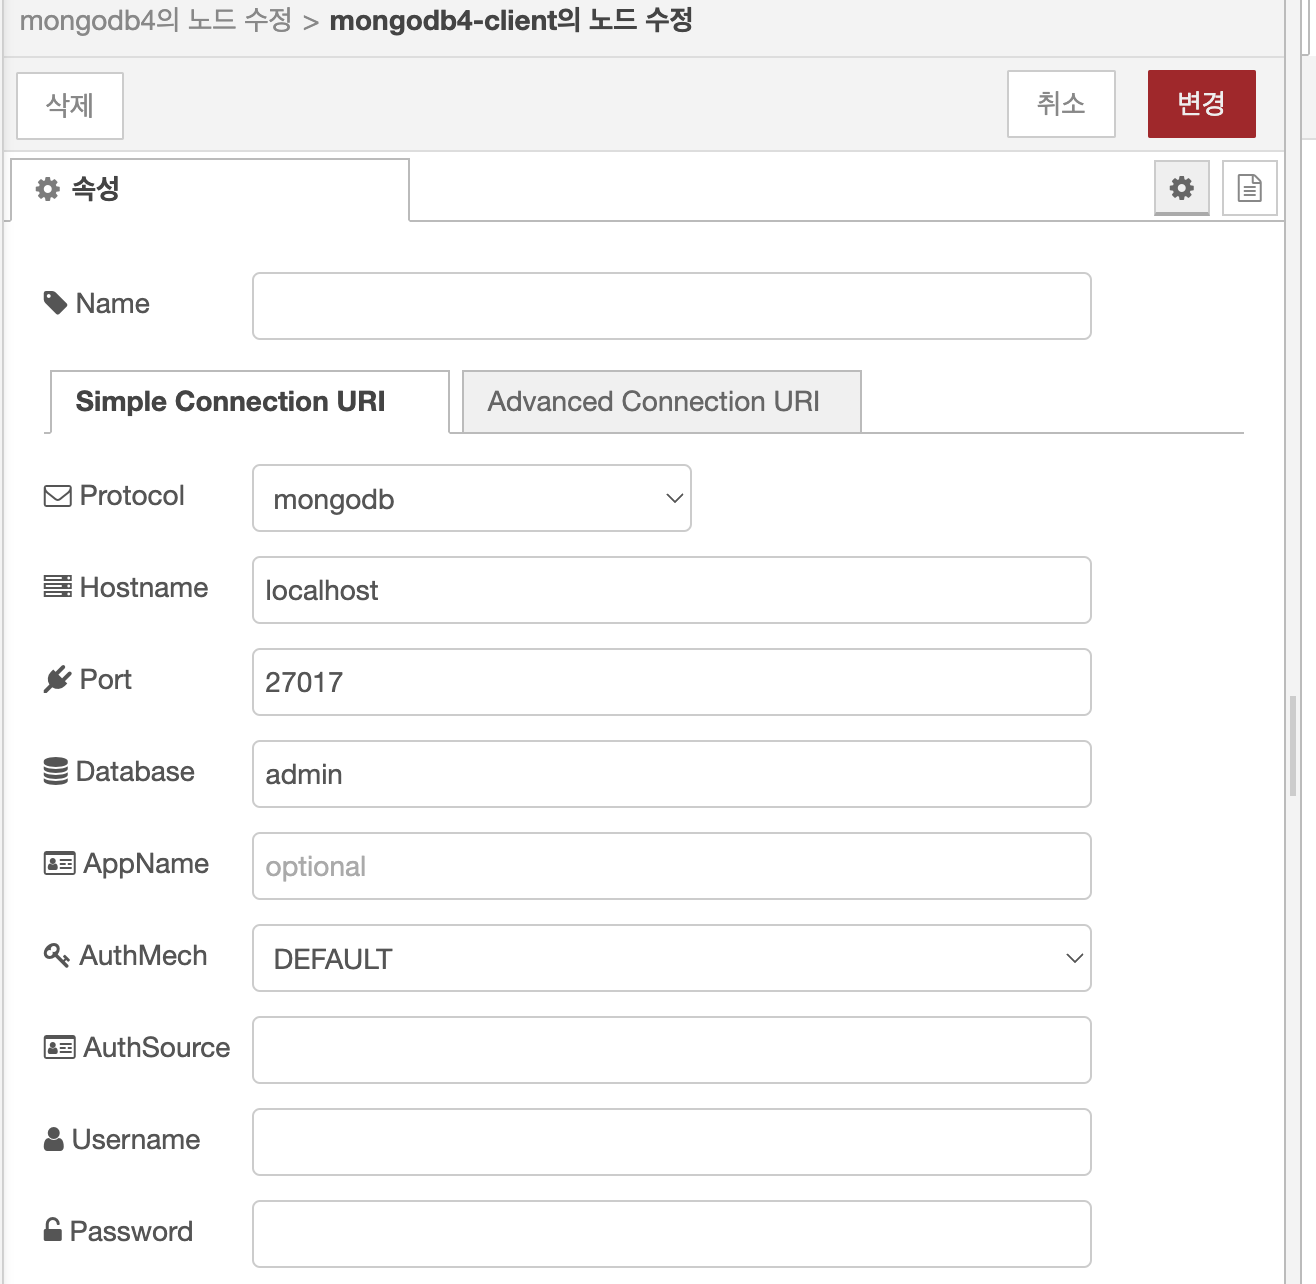Screen dimensions: 1316x1284
Task: Click the key icon beside AuthMech
Action: 57,955
